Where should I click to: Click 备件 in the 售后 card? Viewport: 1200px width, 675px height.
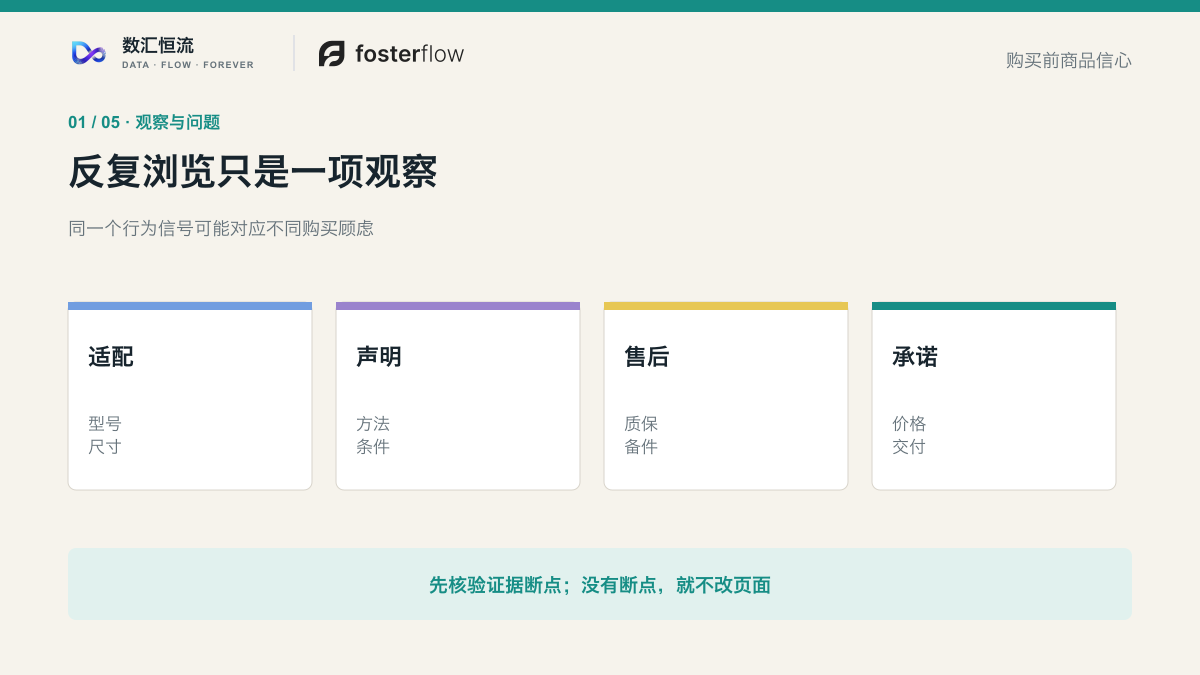(641, 447)
